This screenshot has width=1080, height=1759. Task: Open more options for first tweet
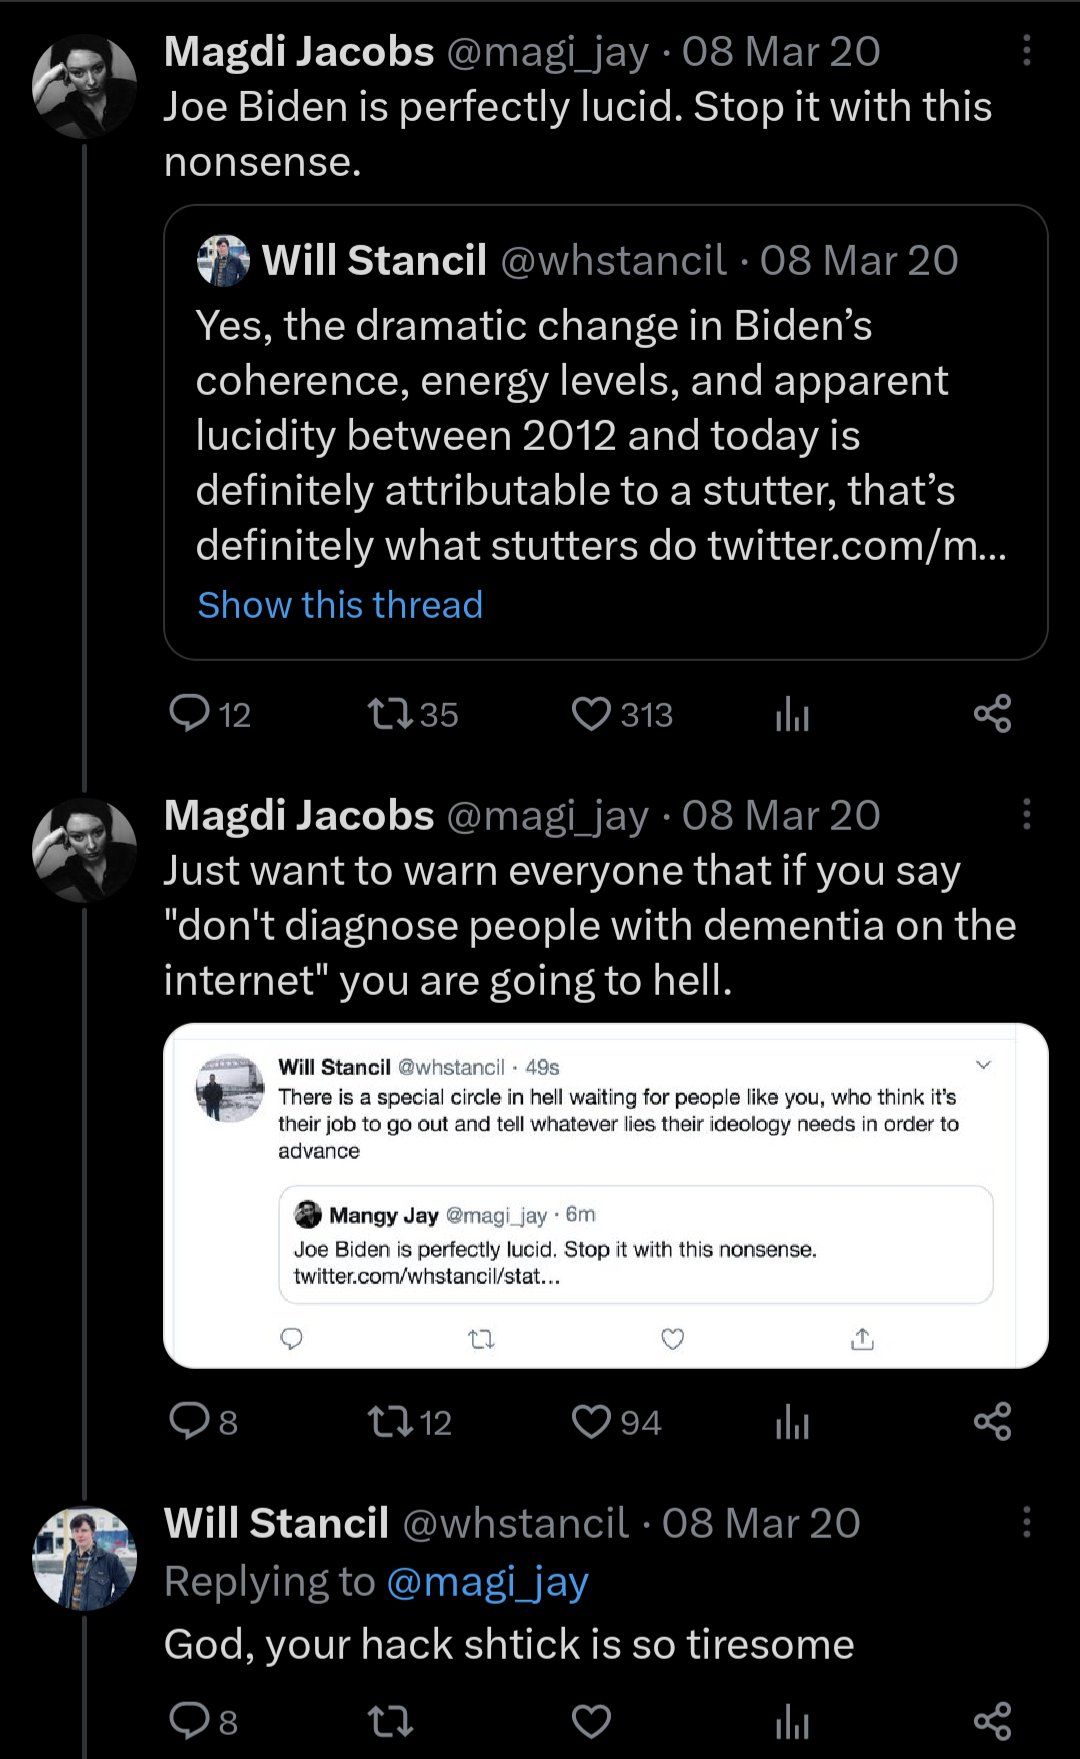(x=1026, y=51)
